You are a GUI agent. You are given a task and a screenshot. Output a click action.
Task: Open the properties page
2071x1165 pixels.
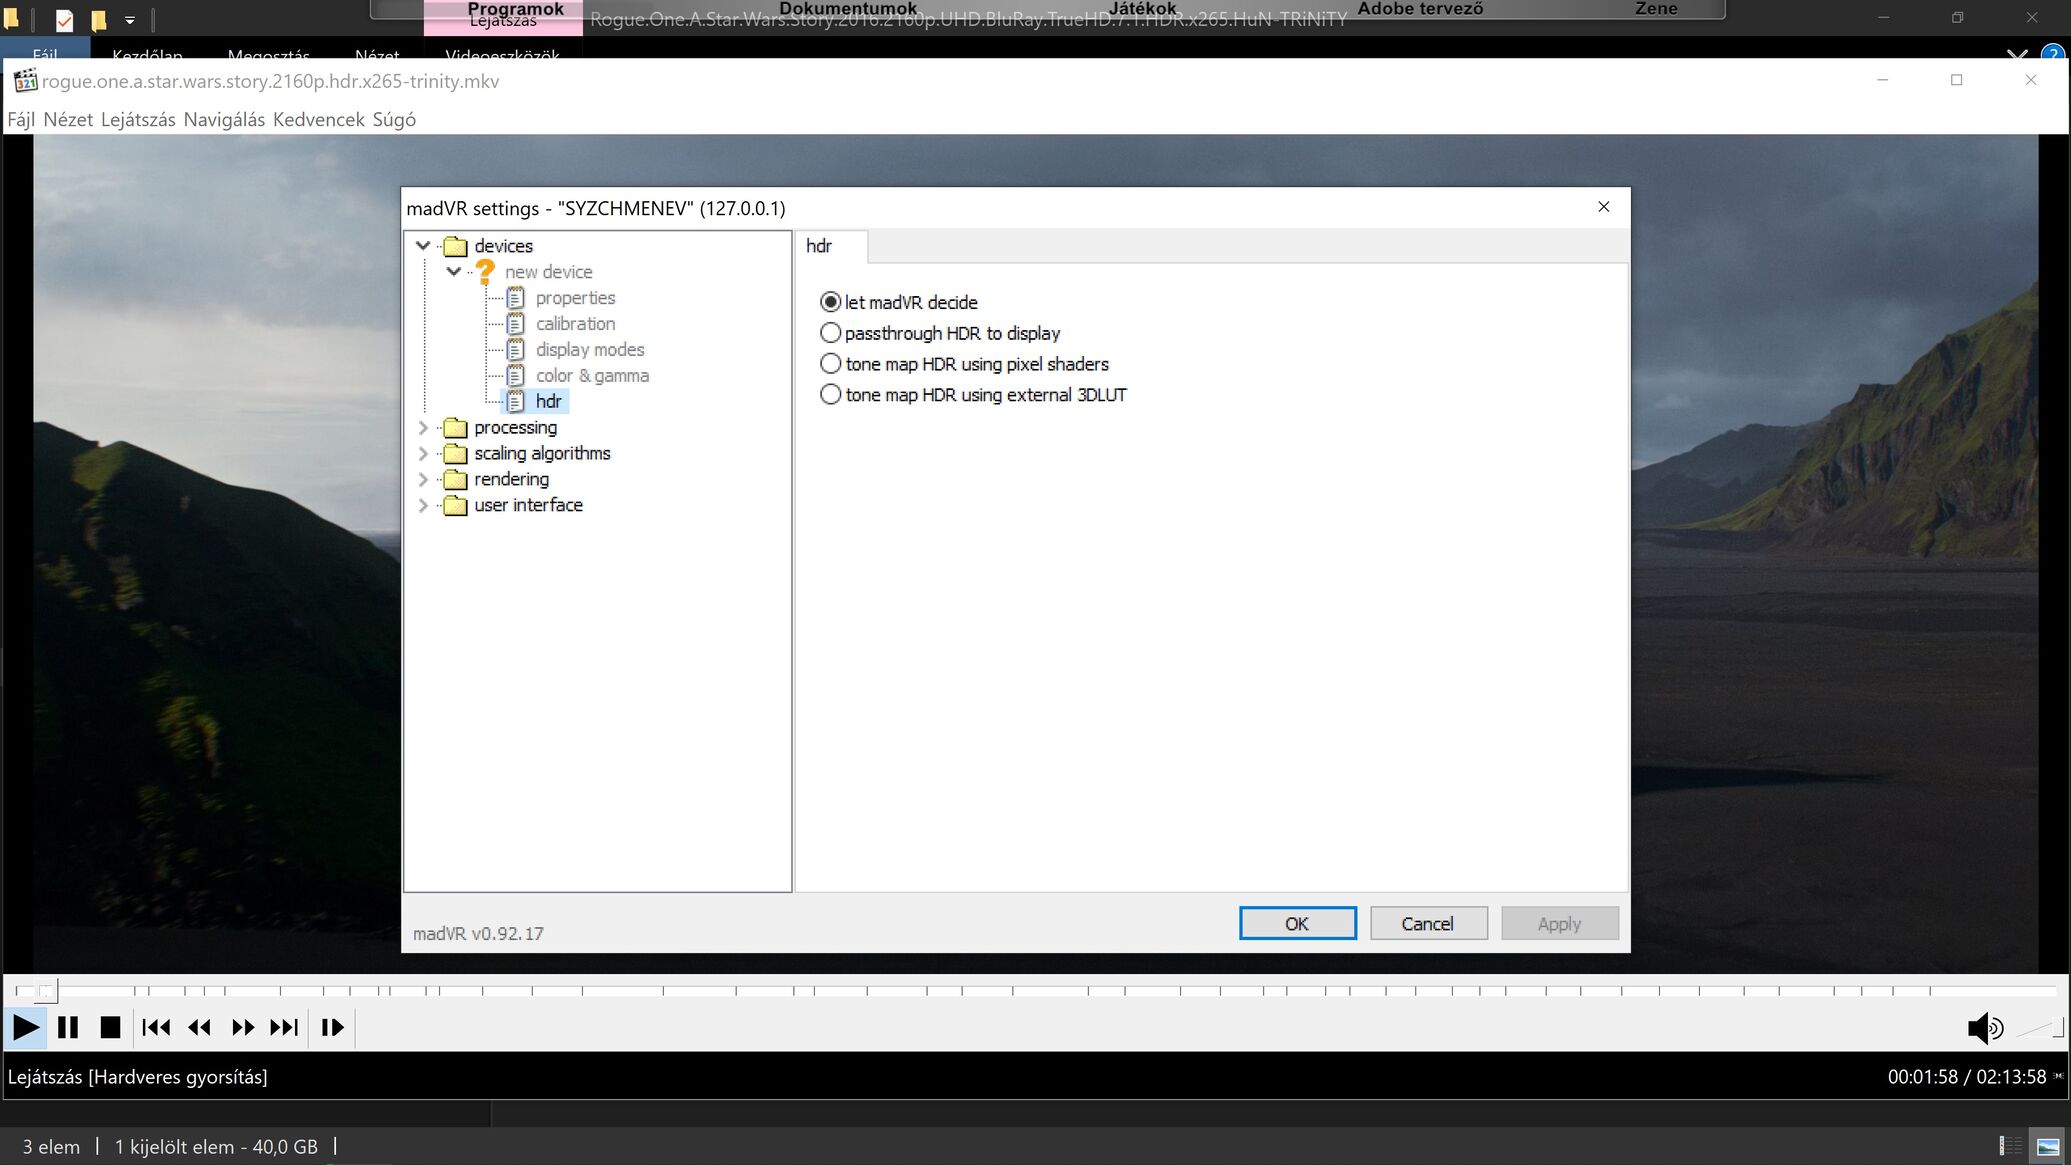(575, 298)
